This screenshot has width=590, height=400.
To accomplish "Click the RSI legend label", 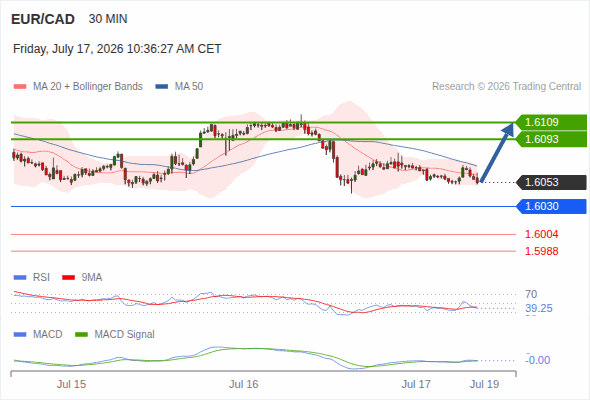I will click(x=41, y=278).
